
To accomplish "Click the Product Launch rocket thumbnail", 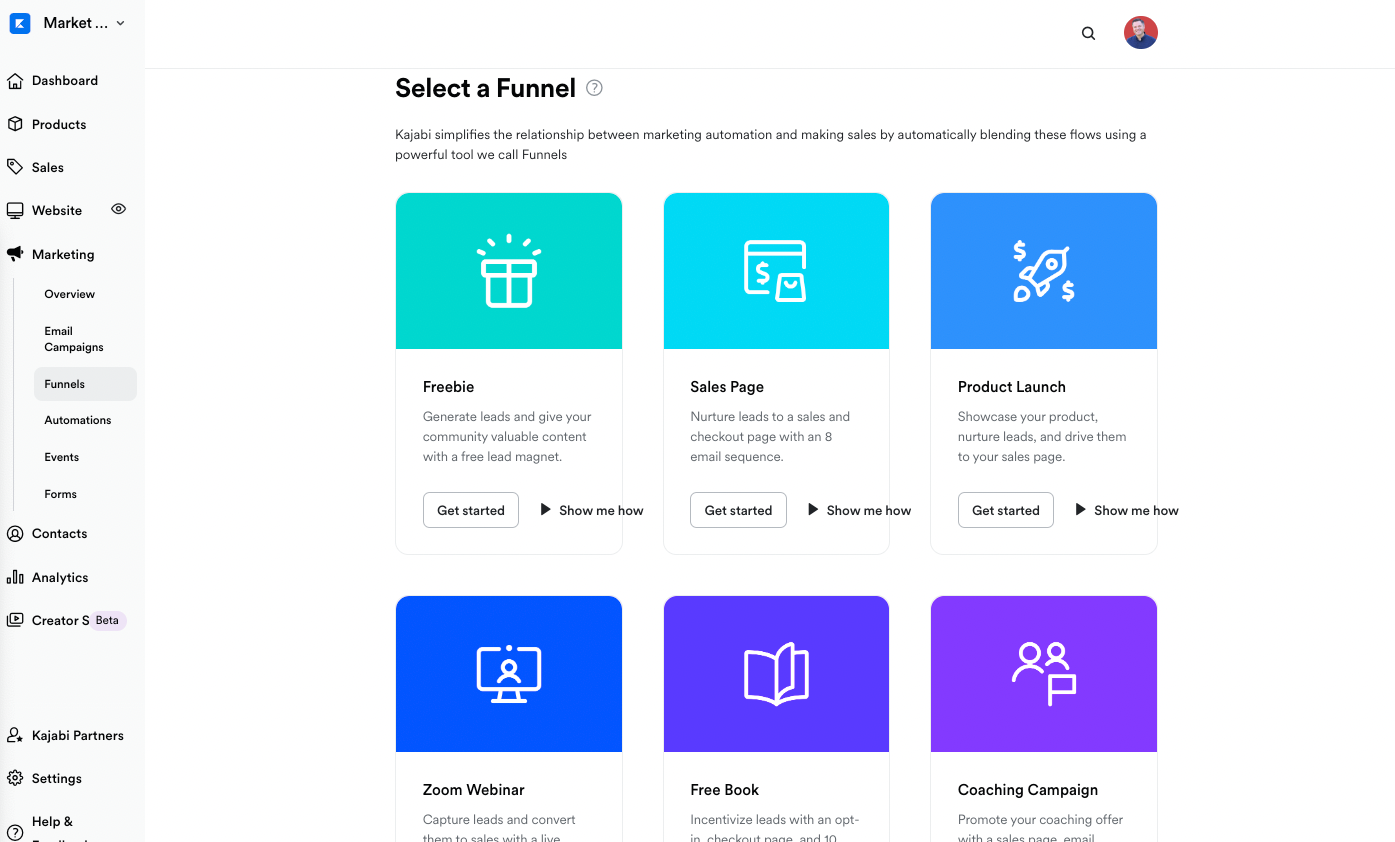I will tap(1044, 271).
